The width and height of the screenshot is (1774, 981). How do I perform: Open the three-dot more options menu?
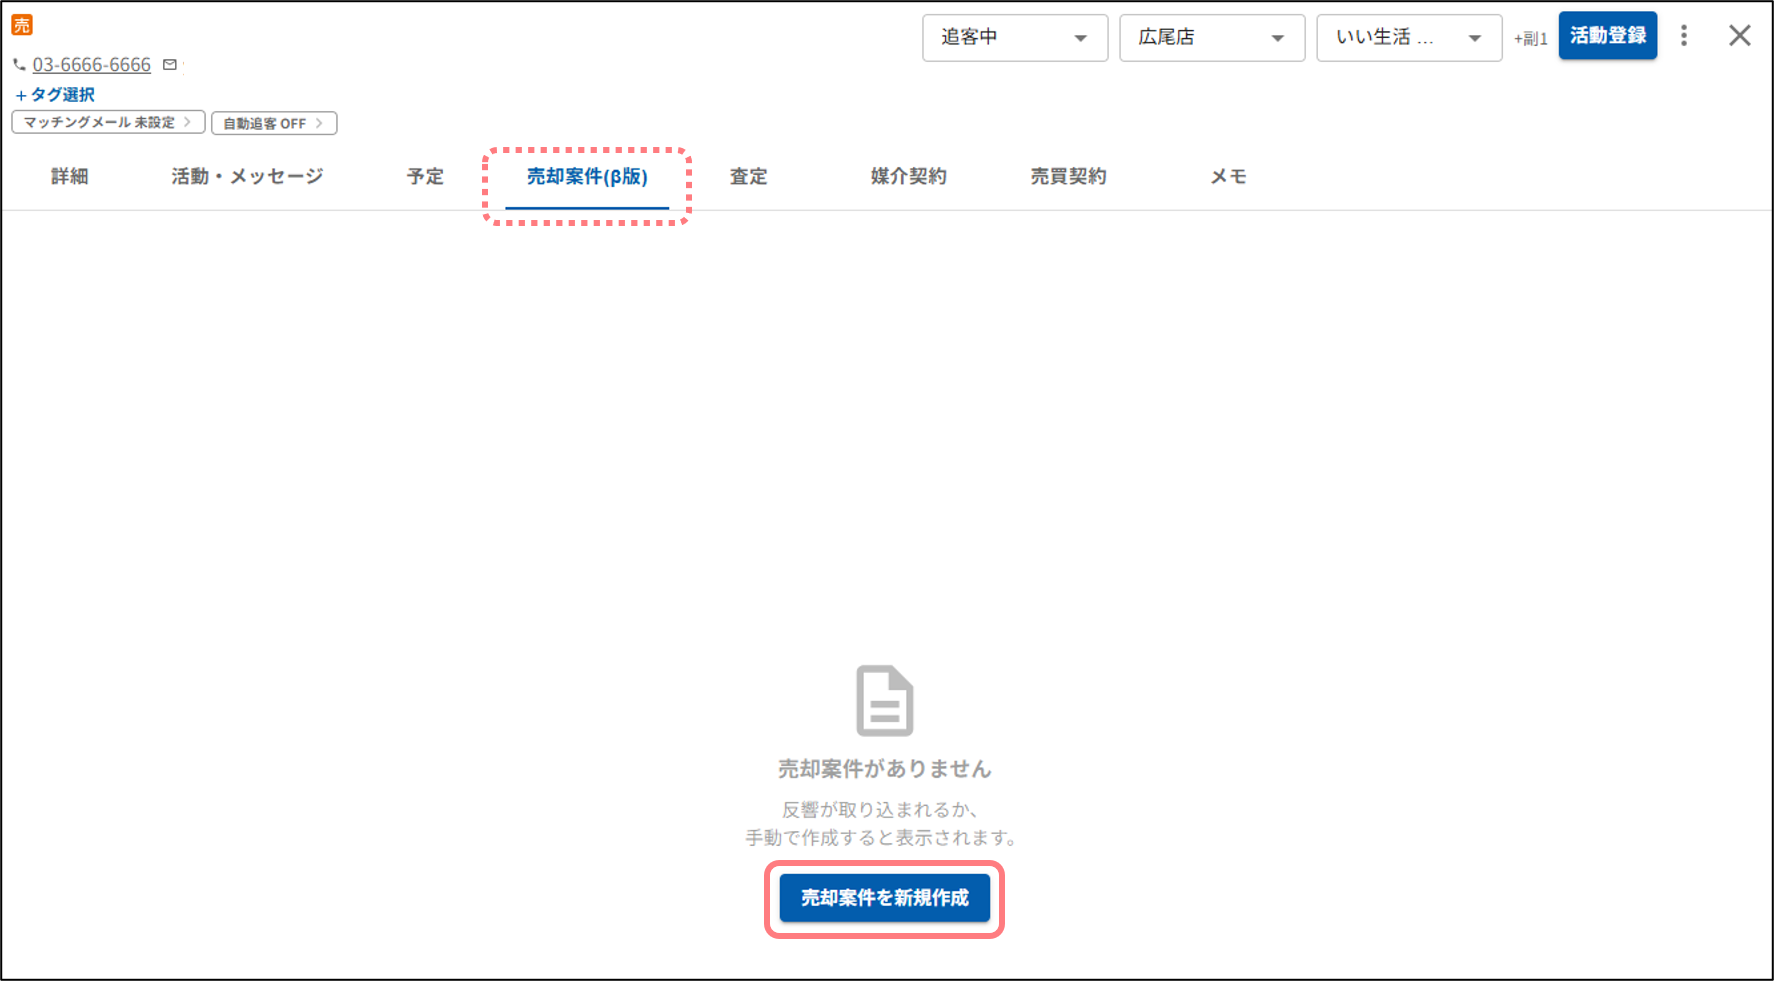(1684, 36)
